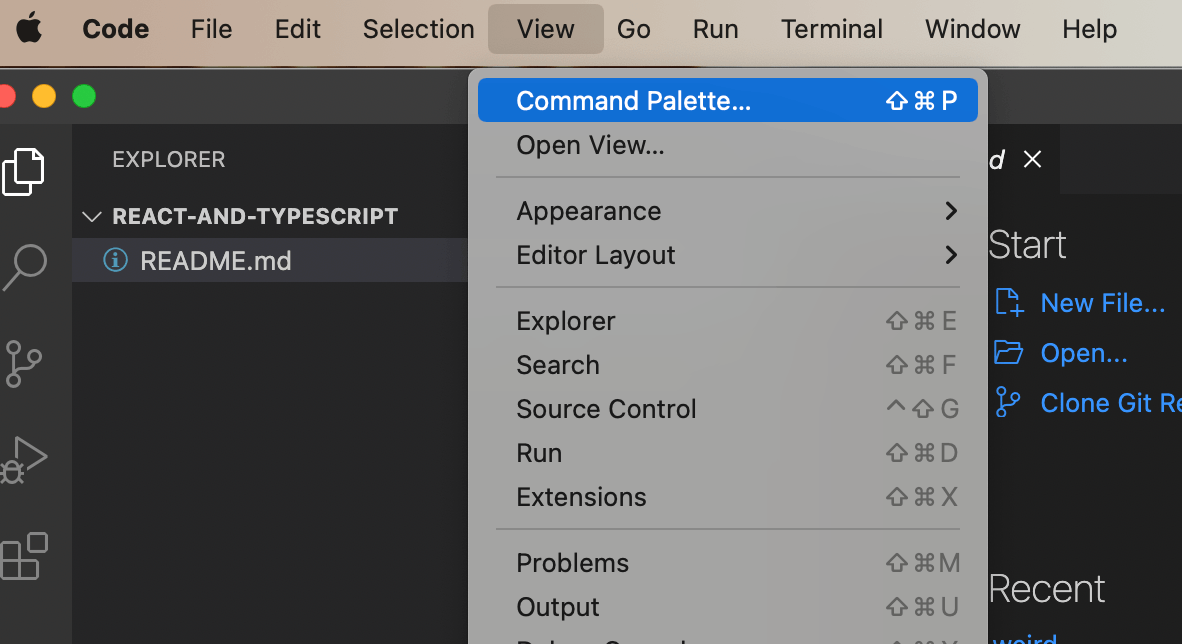The height and width of the screenshot is (644, 1182).
Task: Click the Start heading
Action: 1027,245
